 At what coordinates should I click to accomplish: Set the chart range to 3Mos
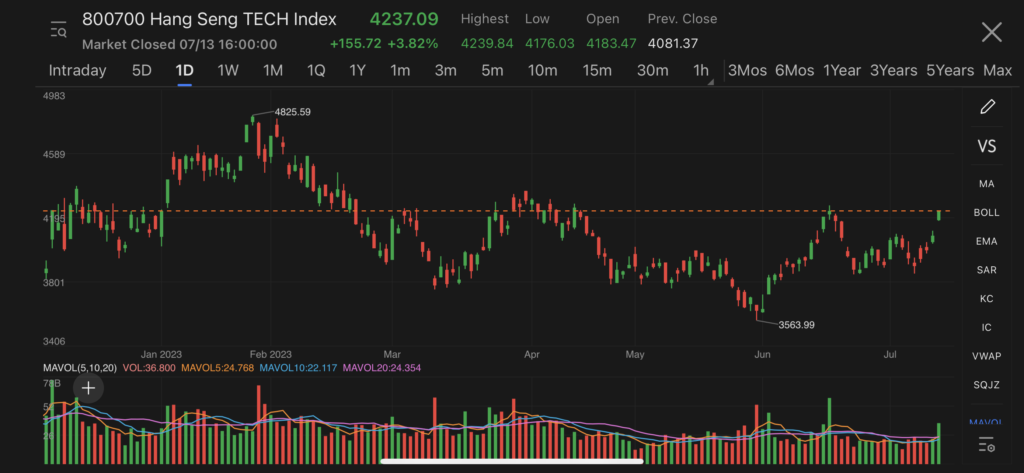point(747,71)
